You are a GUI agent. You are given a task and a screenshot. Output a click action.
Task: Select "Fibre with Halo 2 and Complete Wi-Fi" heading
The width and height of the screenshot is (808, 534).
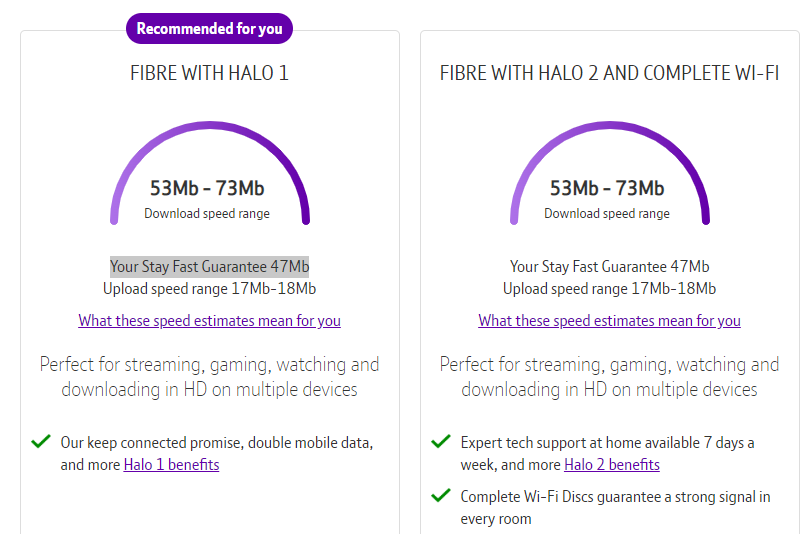tap(609, 74)
